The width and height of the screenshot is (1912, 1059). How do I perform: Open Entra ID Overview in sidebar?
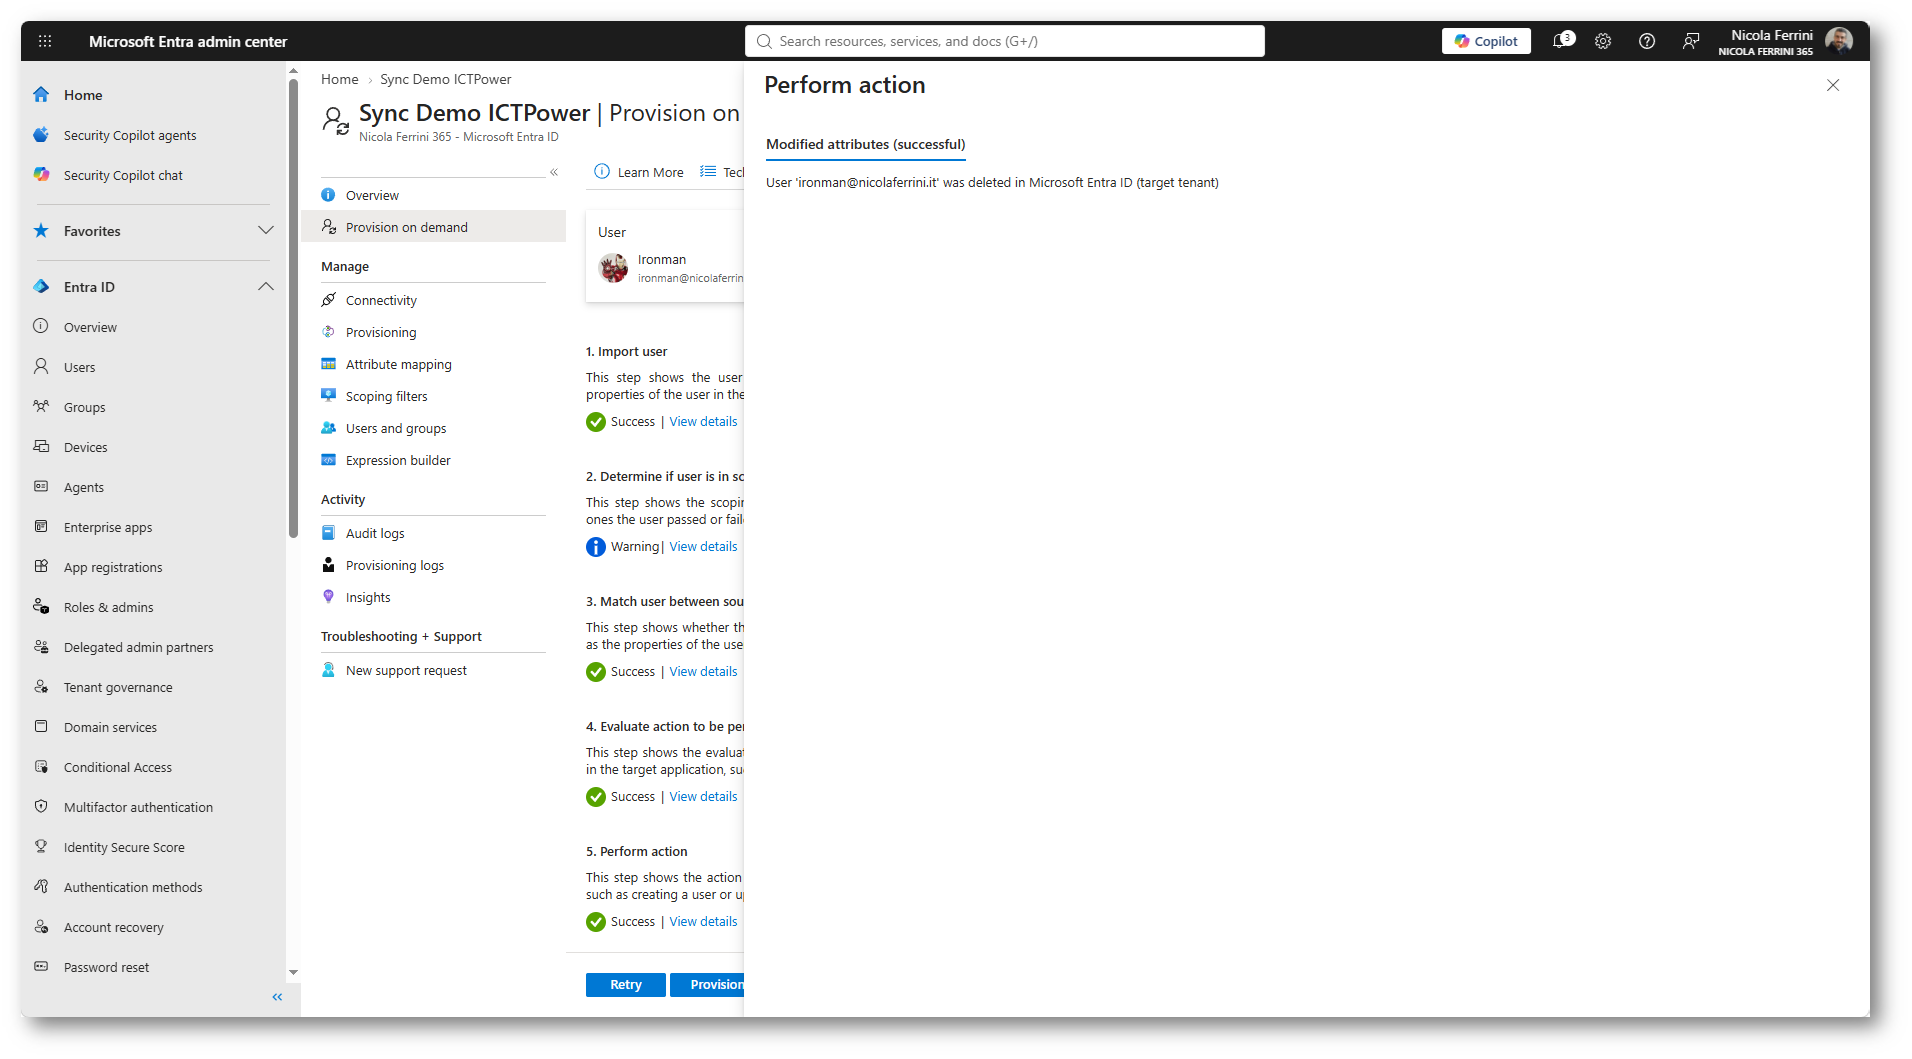90,327
